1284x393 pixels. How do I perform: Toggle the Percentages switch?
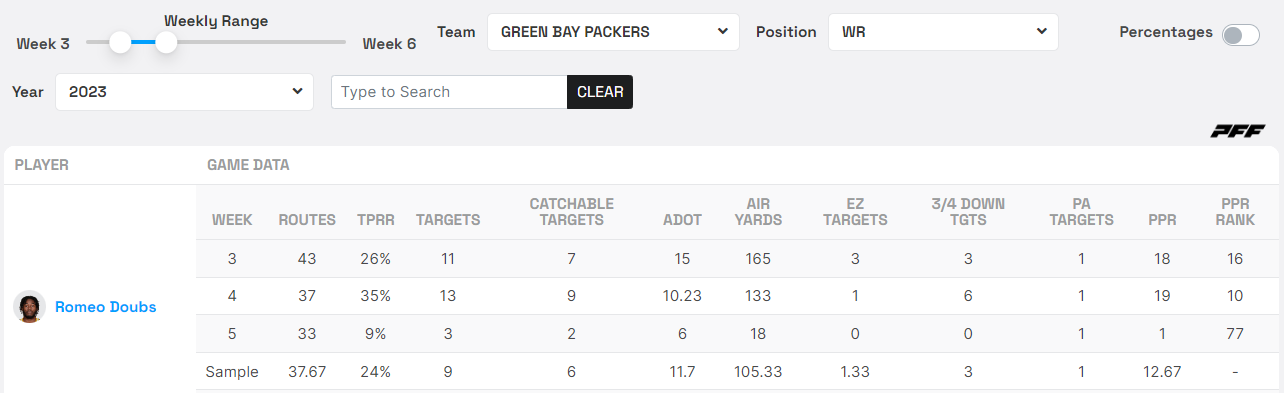(x=1240, y=34)
